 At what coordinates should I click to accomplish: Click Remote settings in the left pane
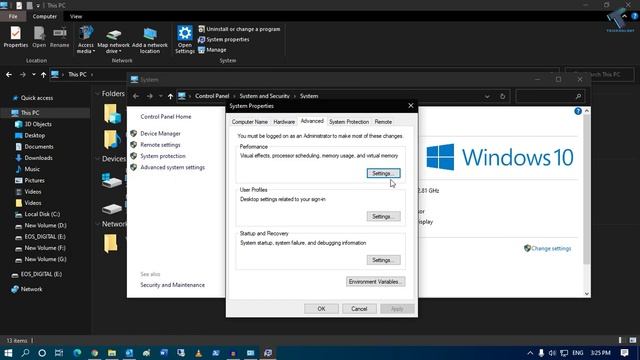[x=160, y=145]
